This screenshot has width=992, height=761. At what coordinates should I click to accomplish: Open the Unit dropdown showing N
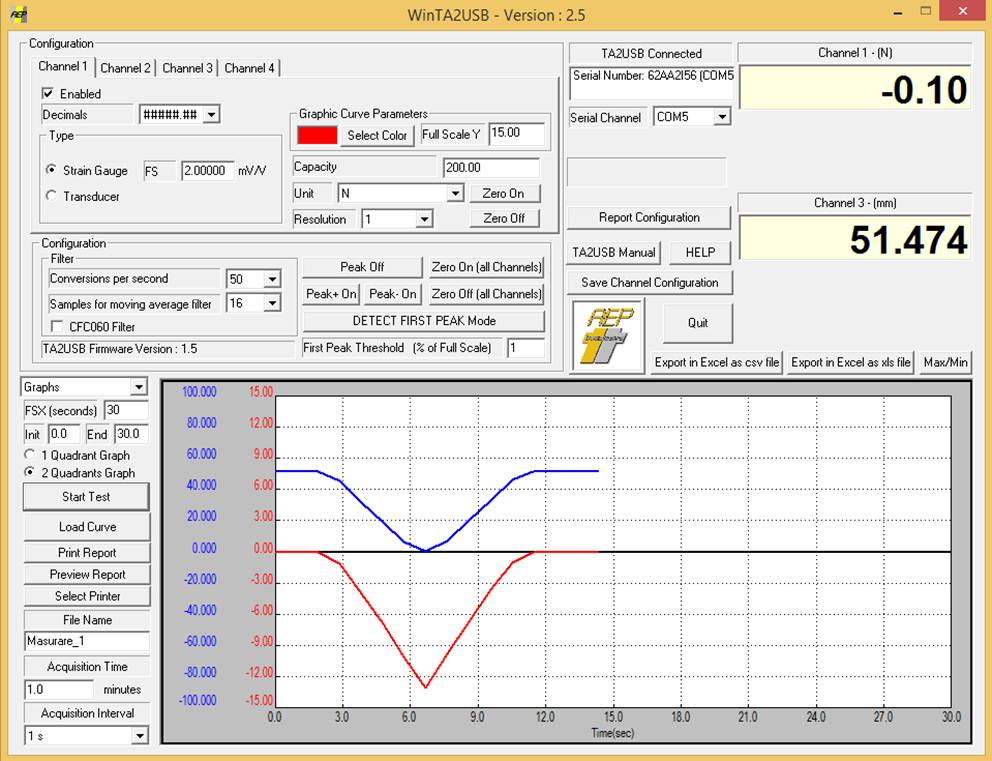coord(455,193)
